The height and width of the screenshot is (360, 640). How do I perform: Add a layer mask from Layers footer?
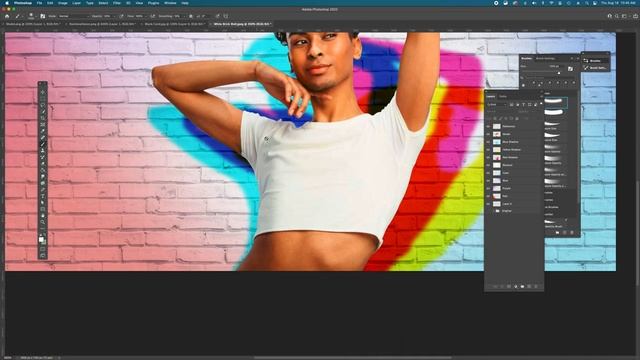click(509, 287)
